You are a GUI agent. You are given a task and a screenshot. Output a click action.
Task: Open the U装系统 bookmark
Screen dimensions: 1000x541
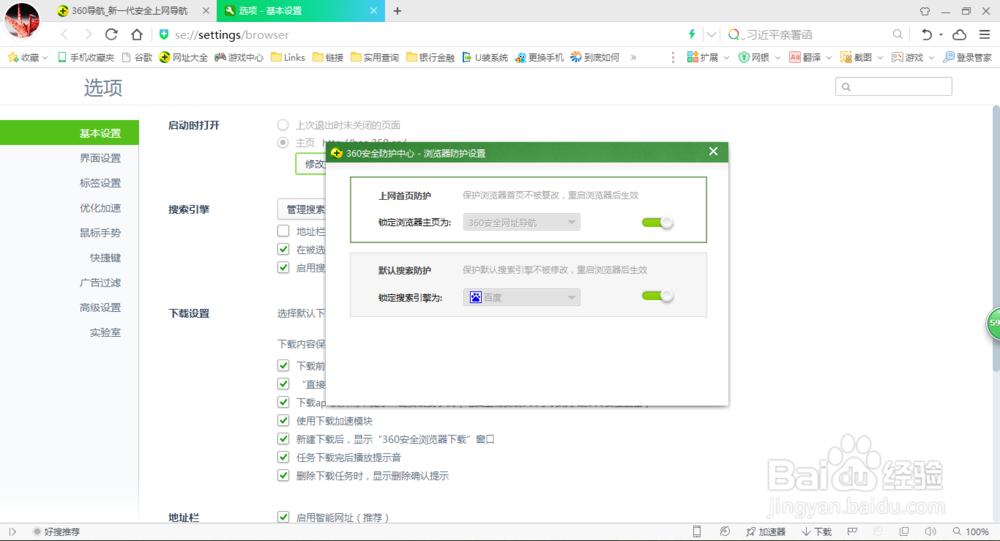tap(485, 57)
